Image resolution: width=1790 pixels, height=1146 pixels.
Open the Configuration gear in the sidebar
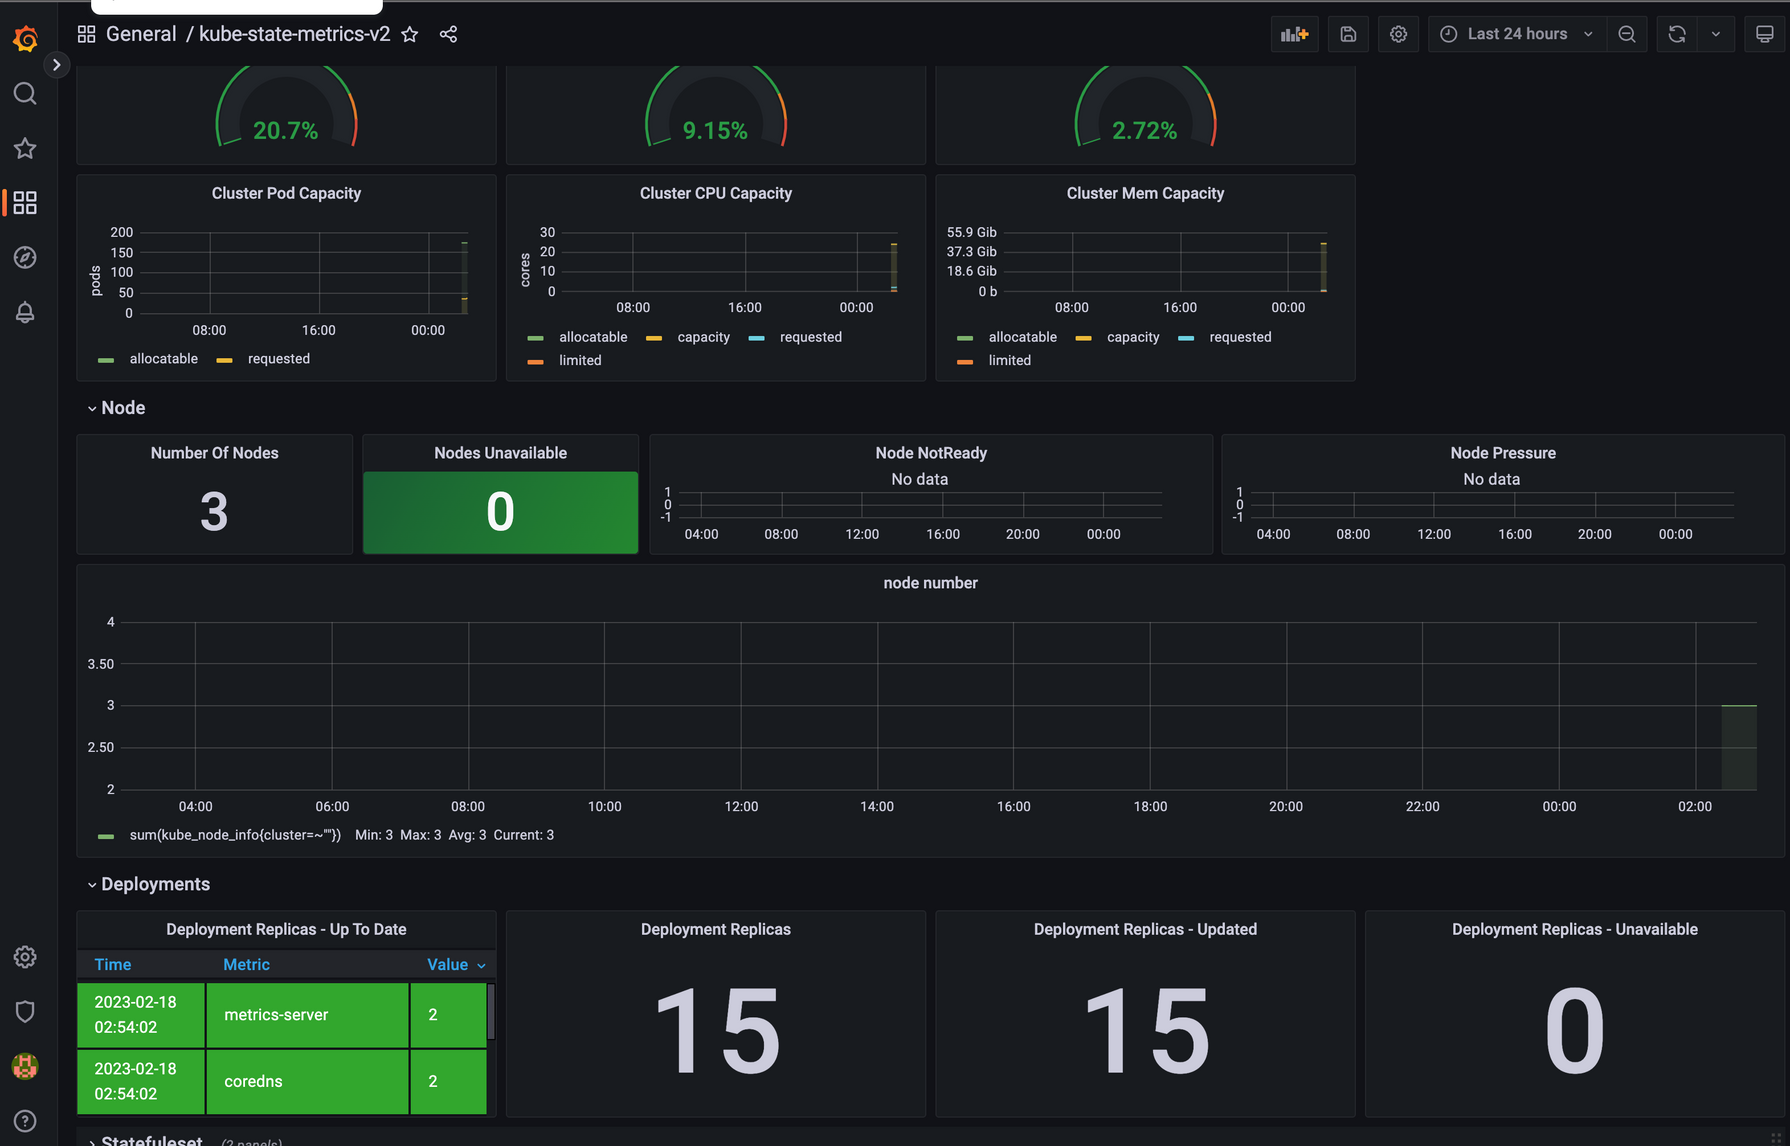tap(25, 957)
